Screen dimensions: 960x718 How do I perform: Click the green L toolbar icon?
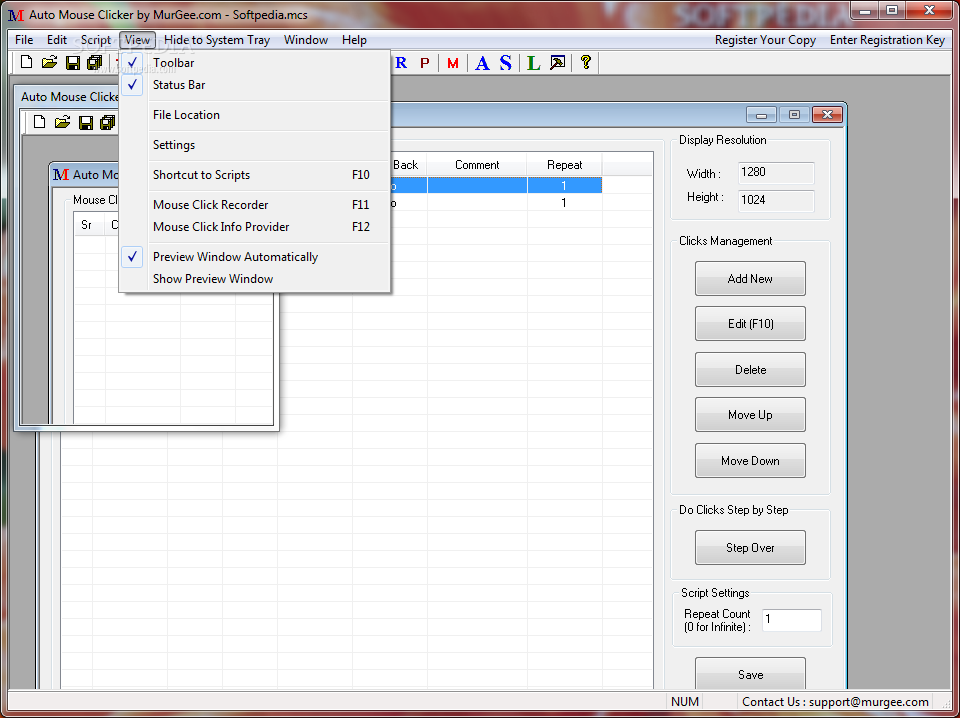click(534, 63)
